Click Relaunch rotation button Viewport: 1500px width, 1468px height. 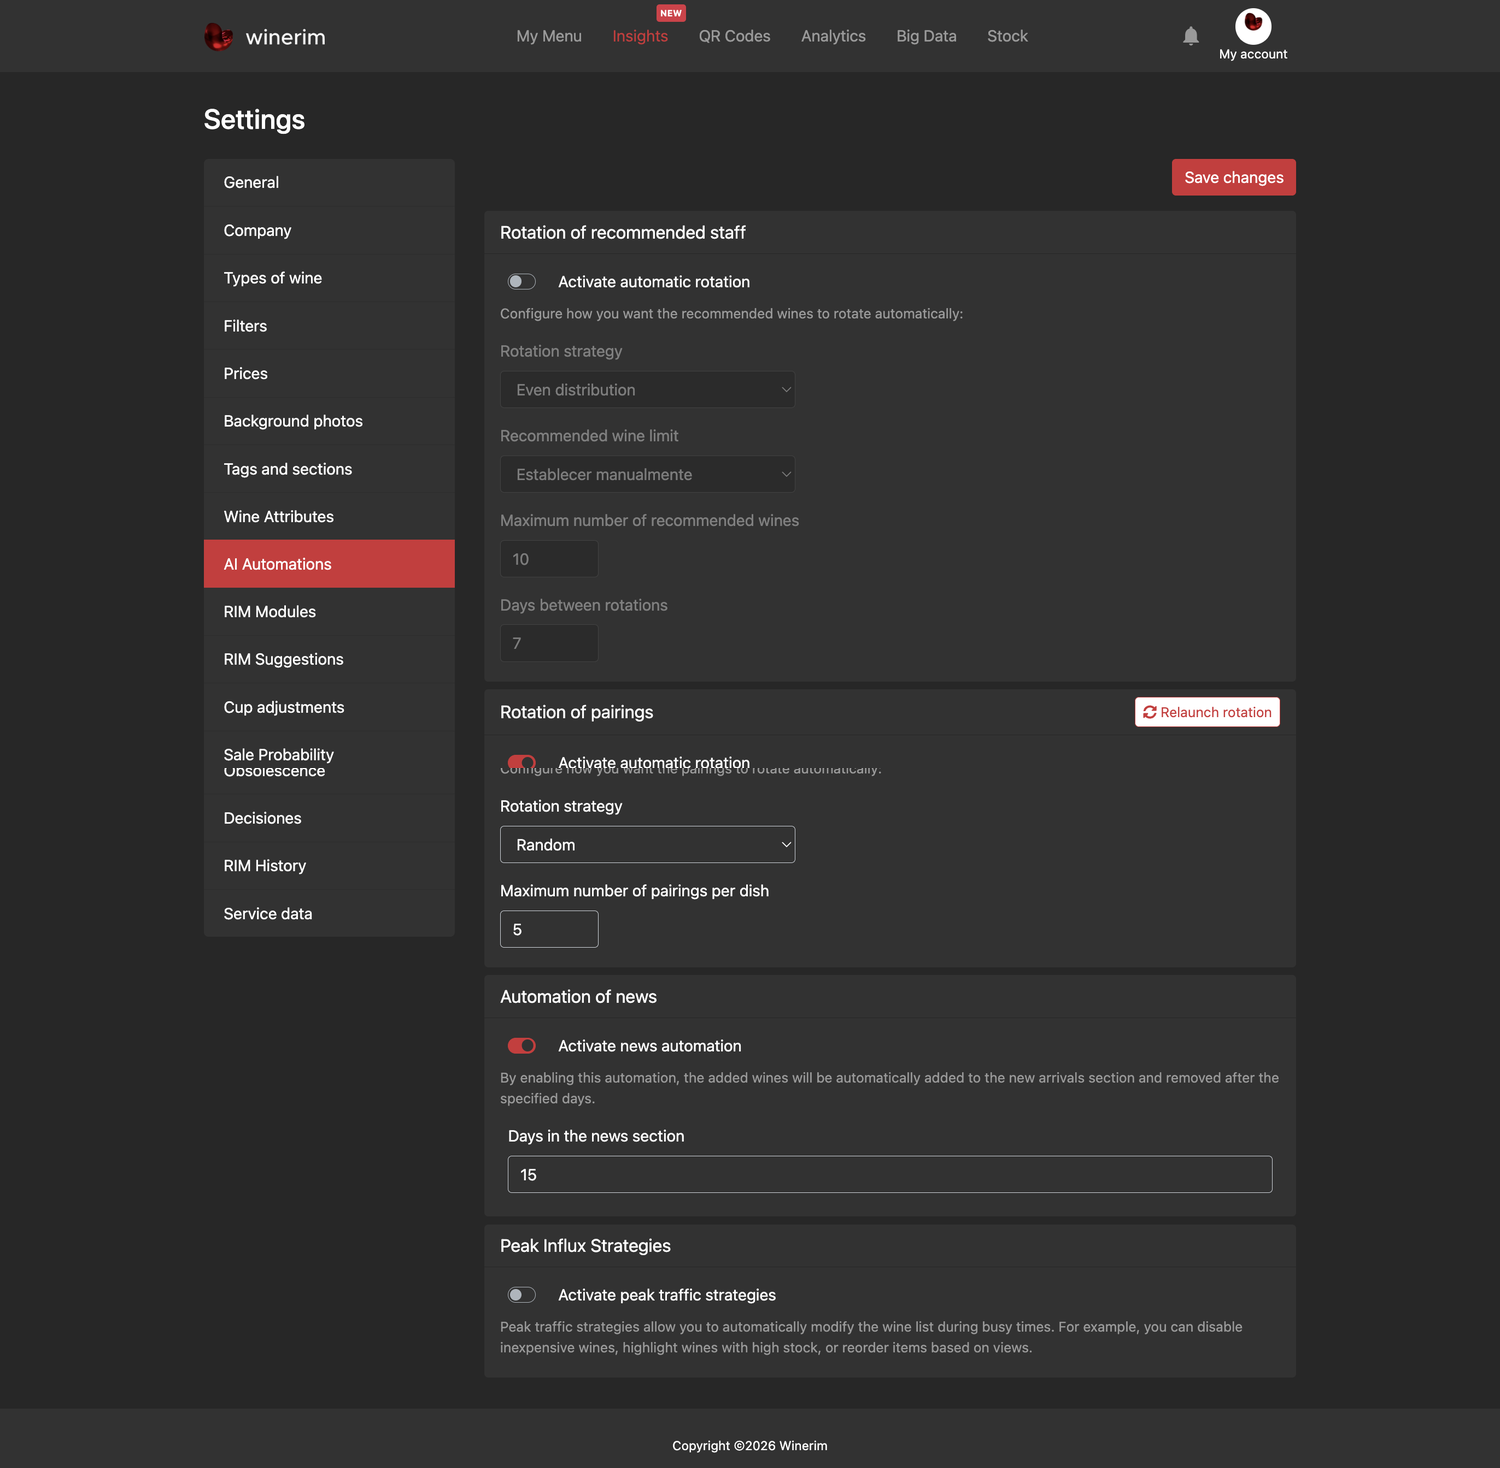[1207, 712]
